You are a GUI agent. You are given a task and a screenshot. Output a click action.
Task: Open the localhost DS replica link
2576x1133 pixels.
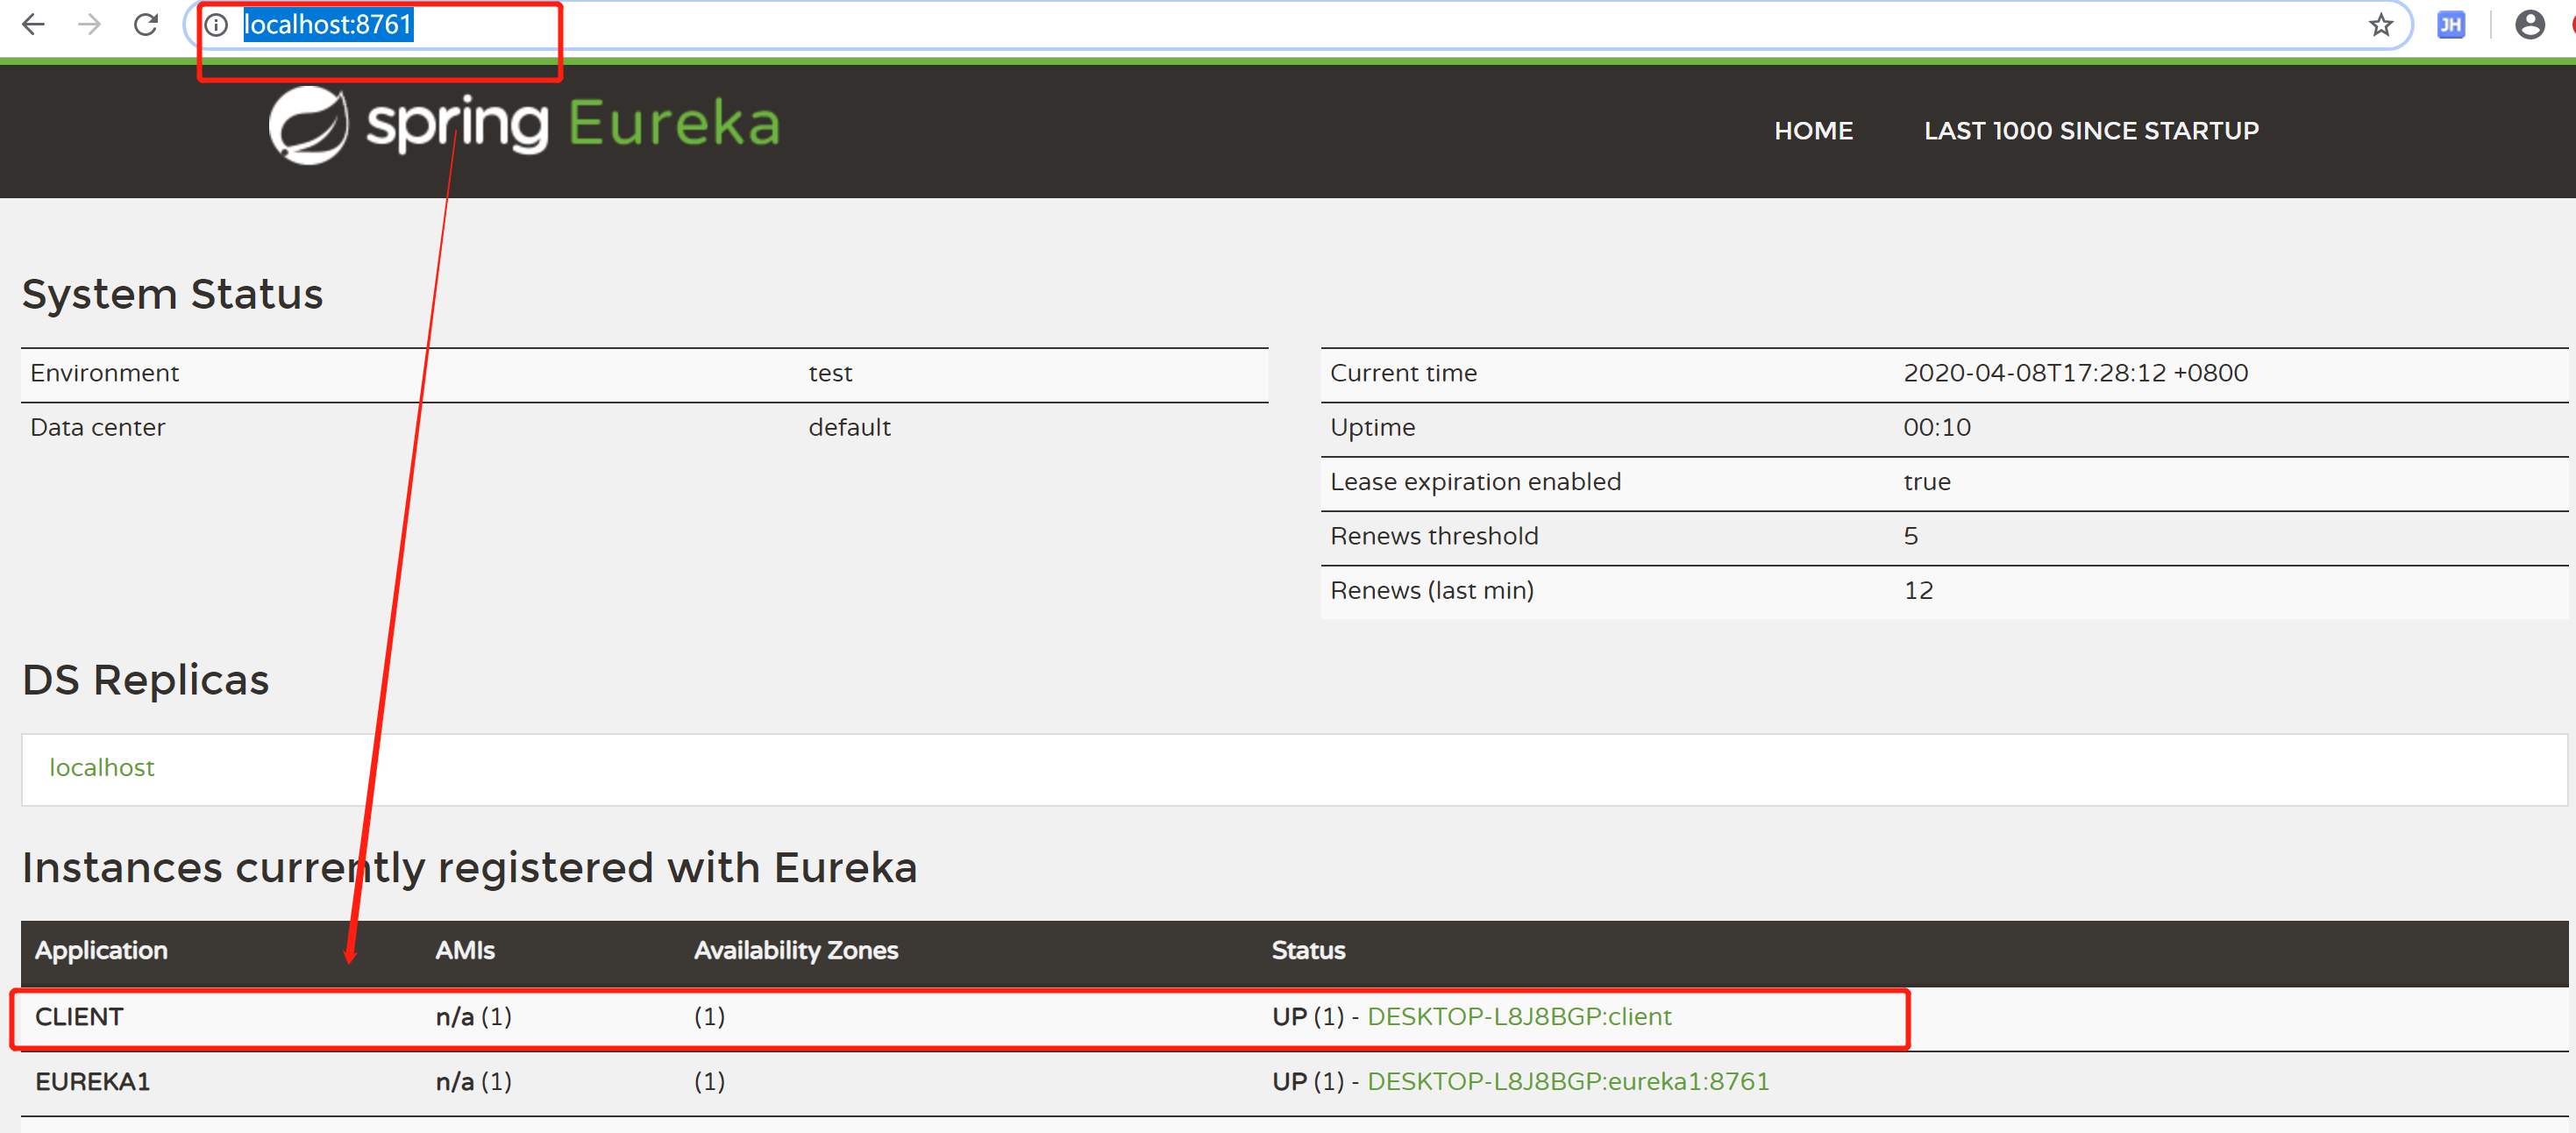(x=102, y=767)
